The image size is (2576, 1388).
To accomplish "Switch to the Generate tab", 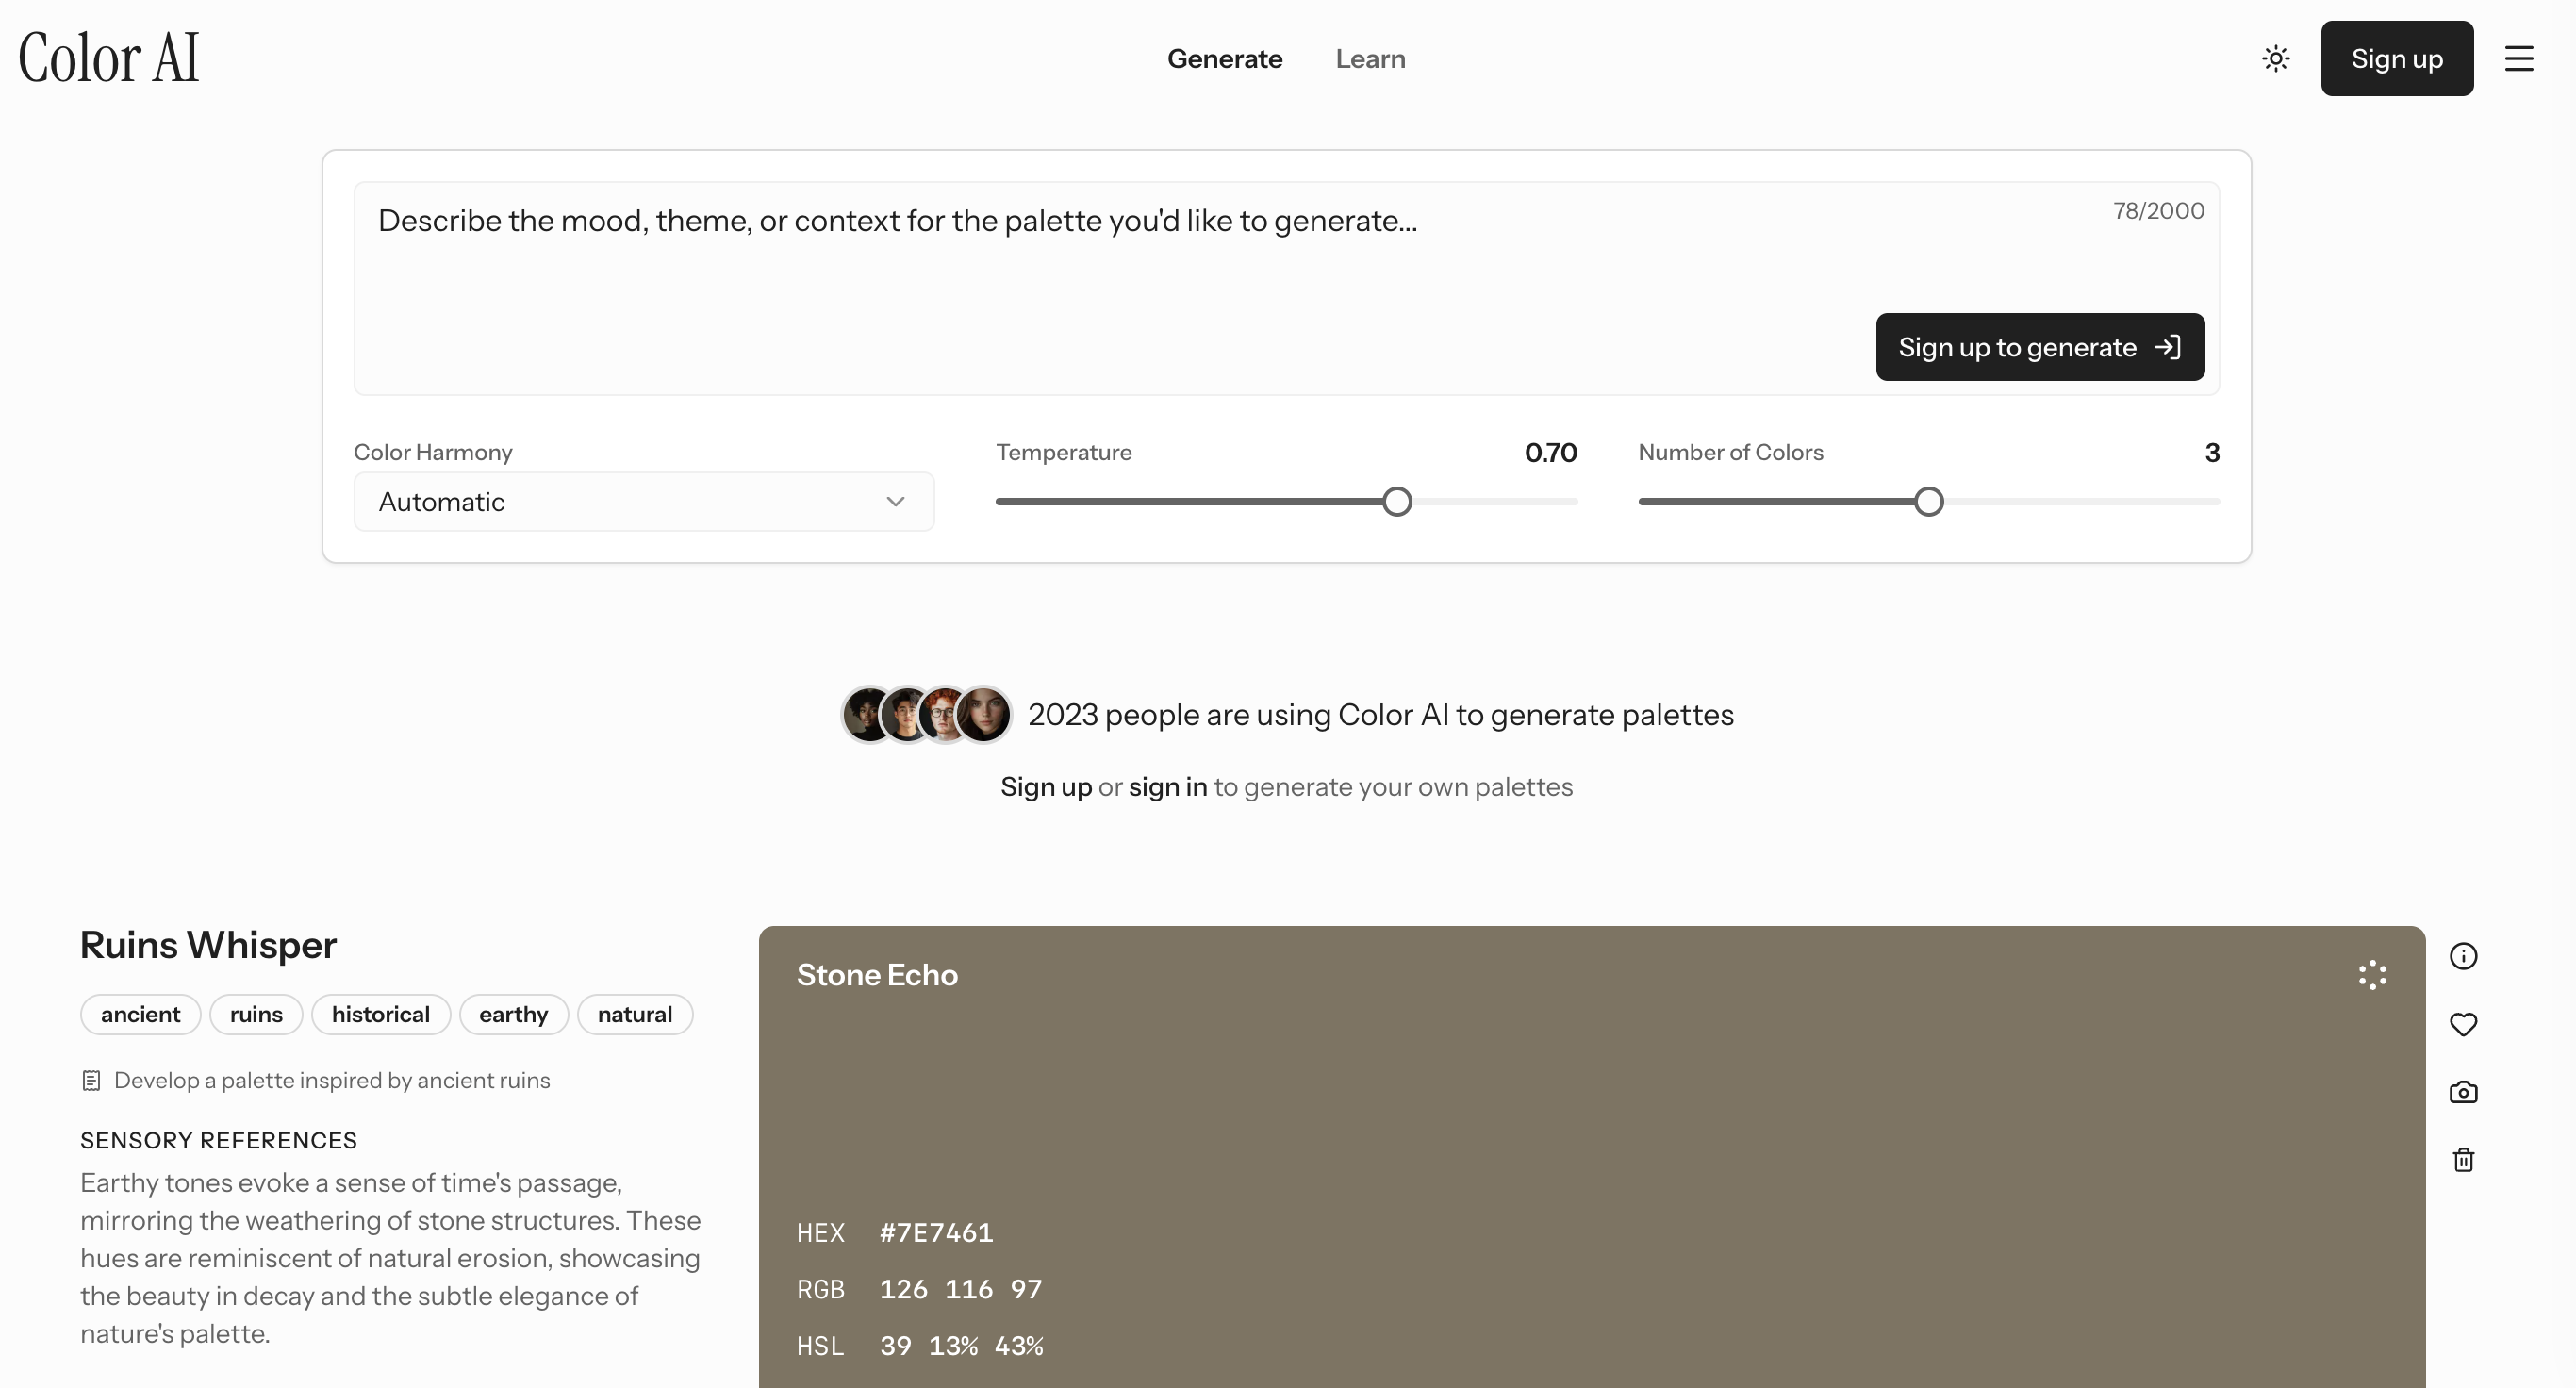I will point(1224,59).
